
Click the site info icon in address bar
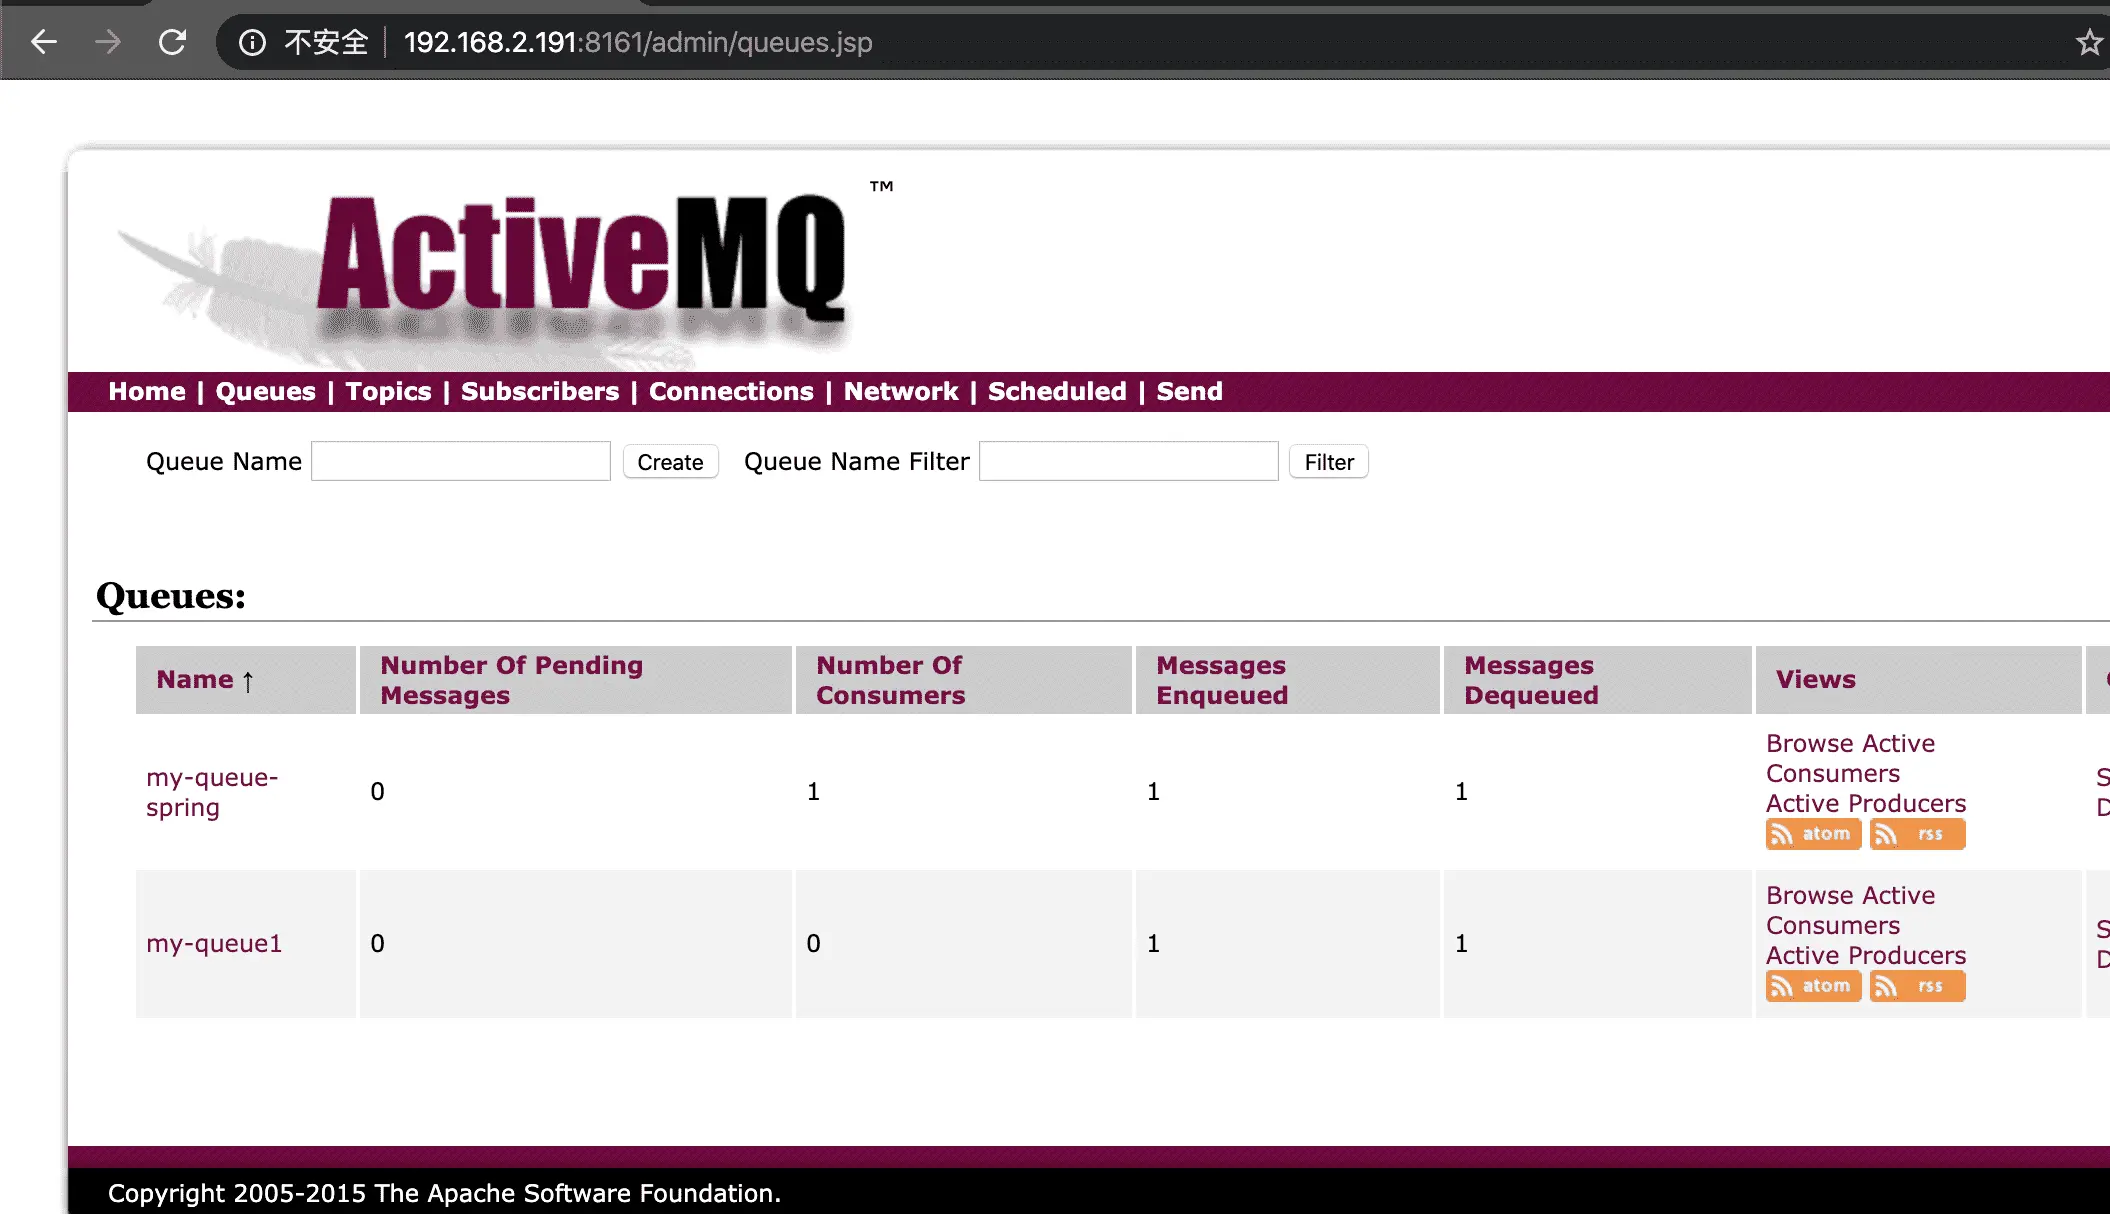point(252,42)
